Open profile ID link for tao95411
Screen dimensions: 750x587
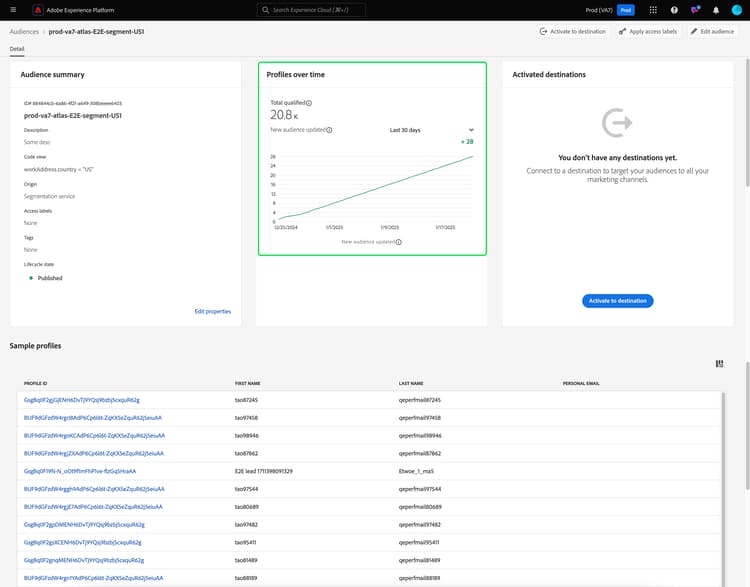coord(83,543)
